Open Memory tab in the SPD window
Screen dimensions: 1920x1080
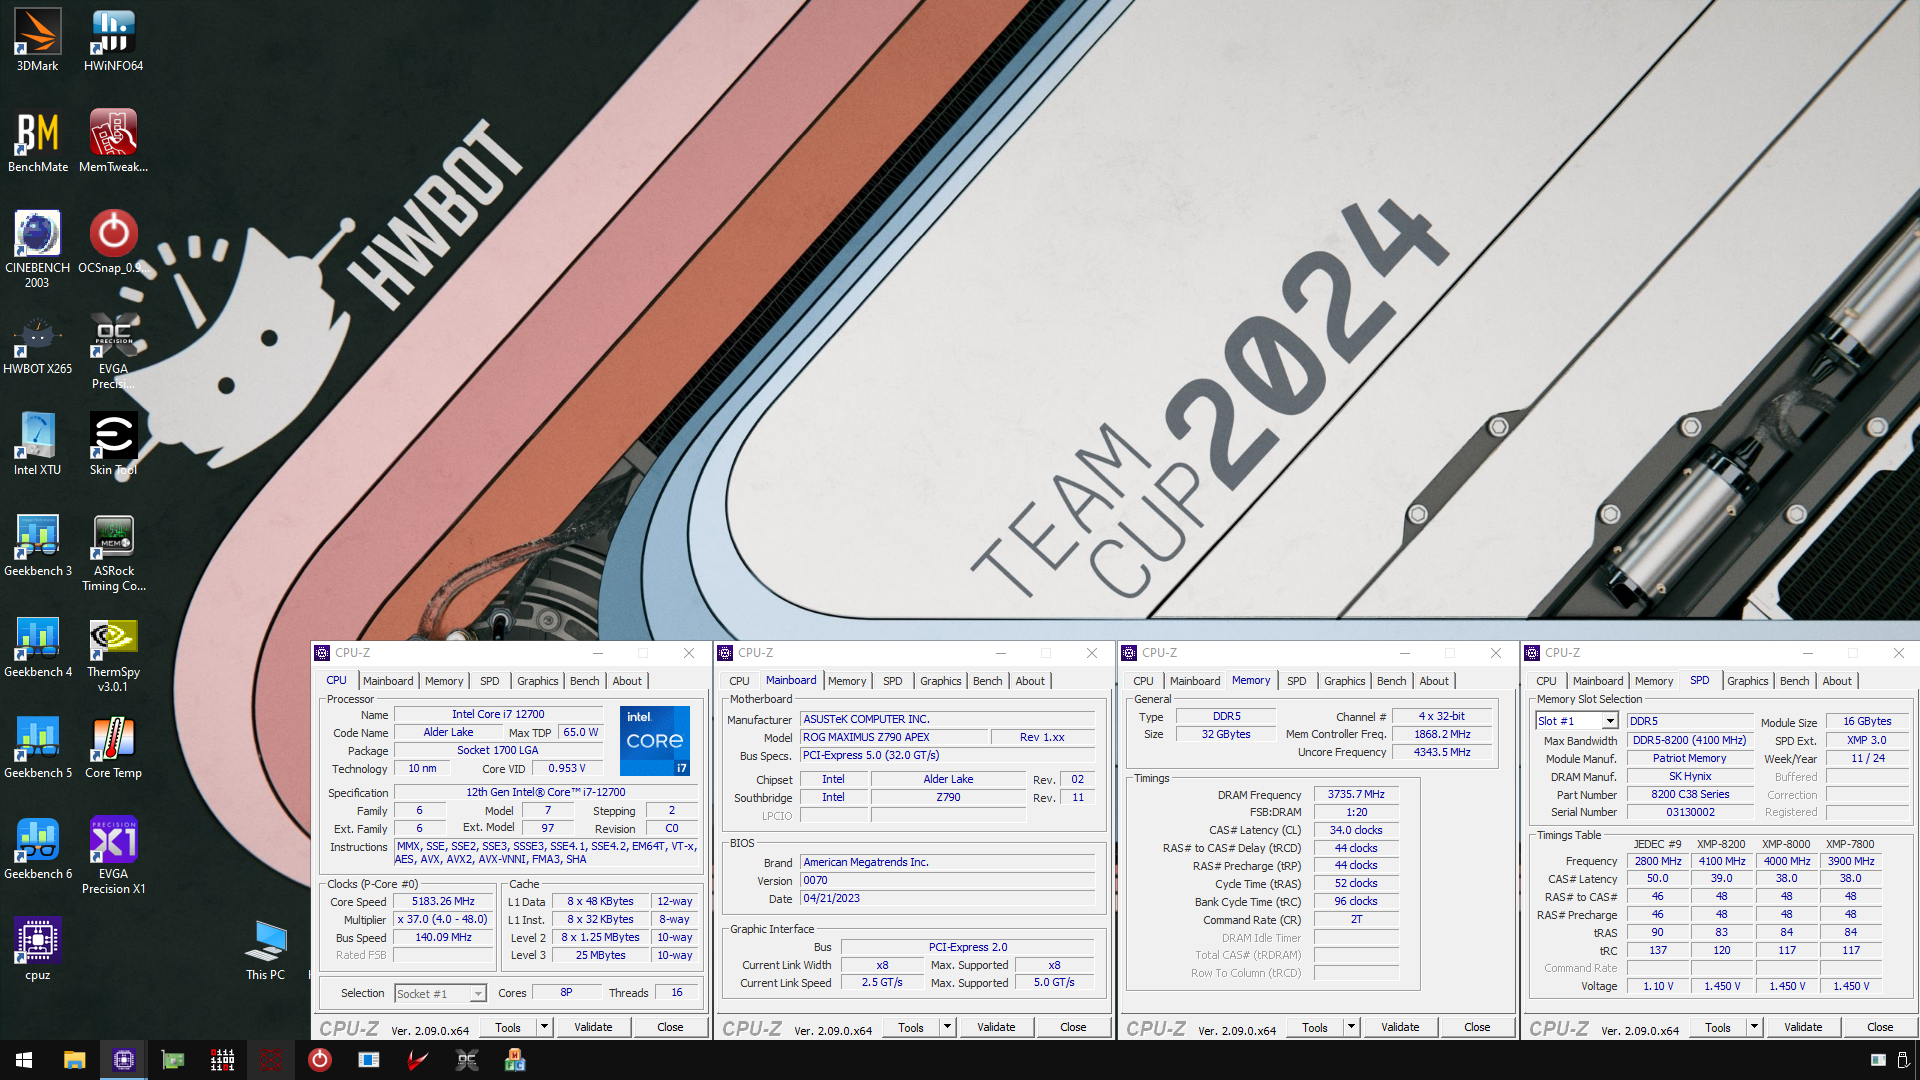[1654, 681]
